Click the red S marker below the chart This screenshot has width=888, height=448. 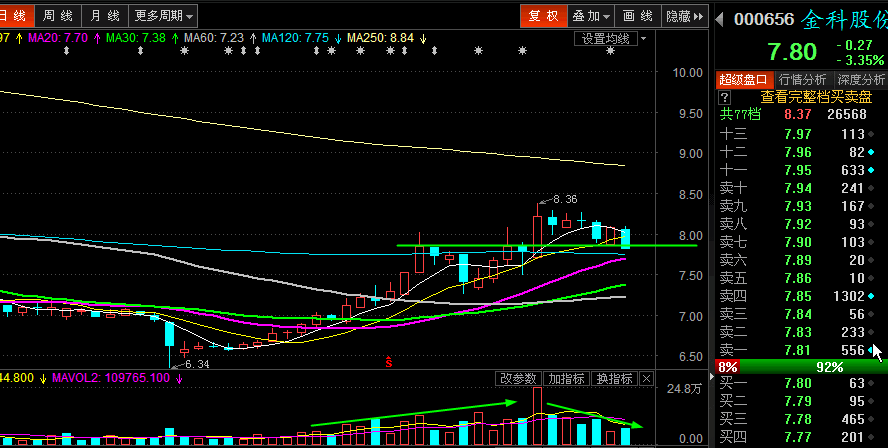tap(388, 362)
